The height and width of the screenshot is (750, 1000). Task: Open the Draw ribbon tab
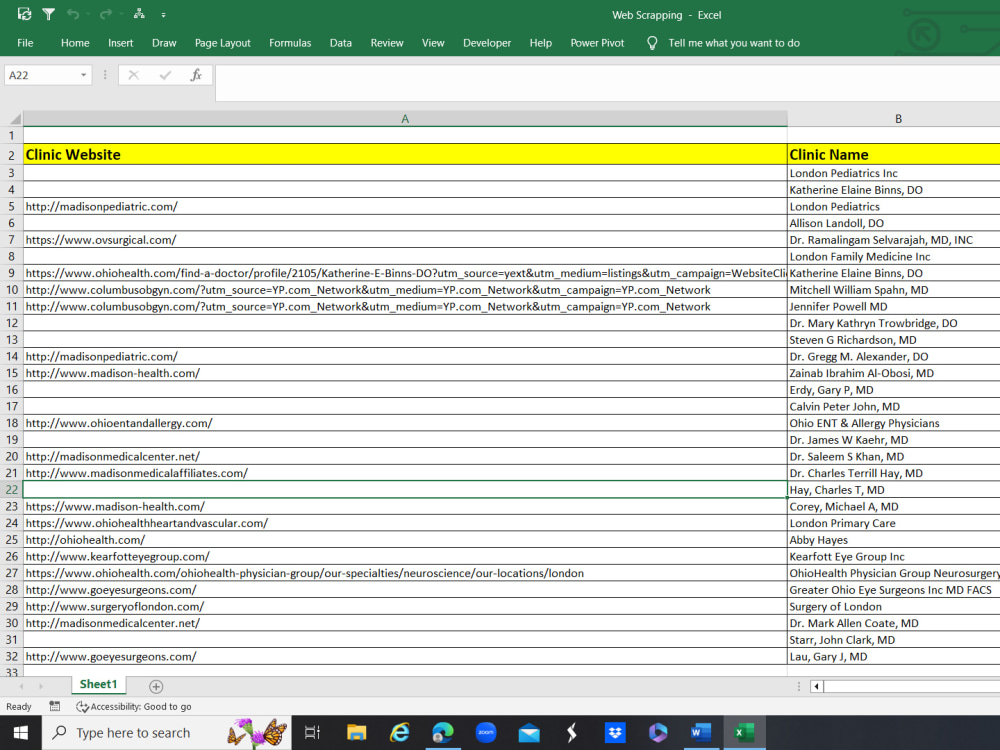coord(164,43)
